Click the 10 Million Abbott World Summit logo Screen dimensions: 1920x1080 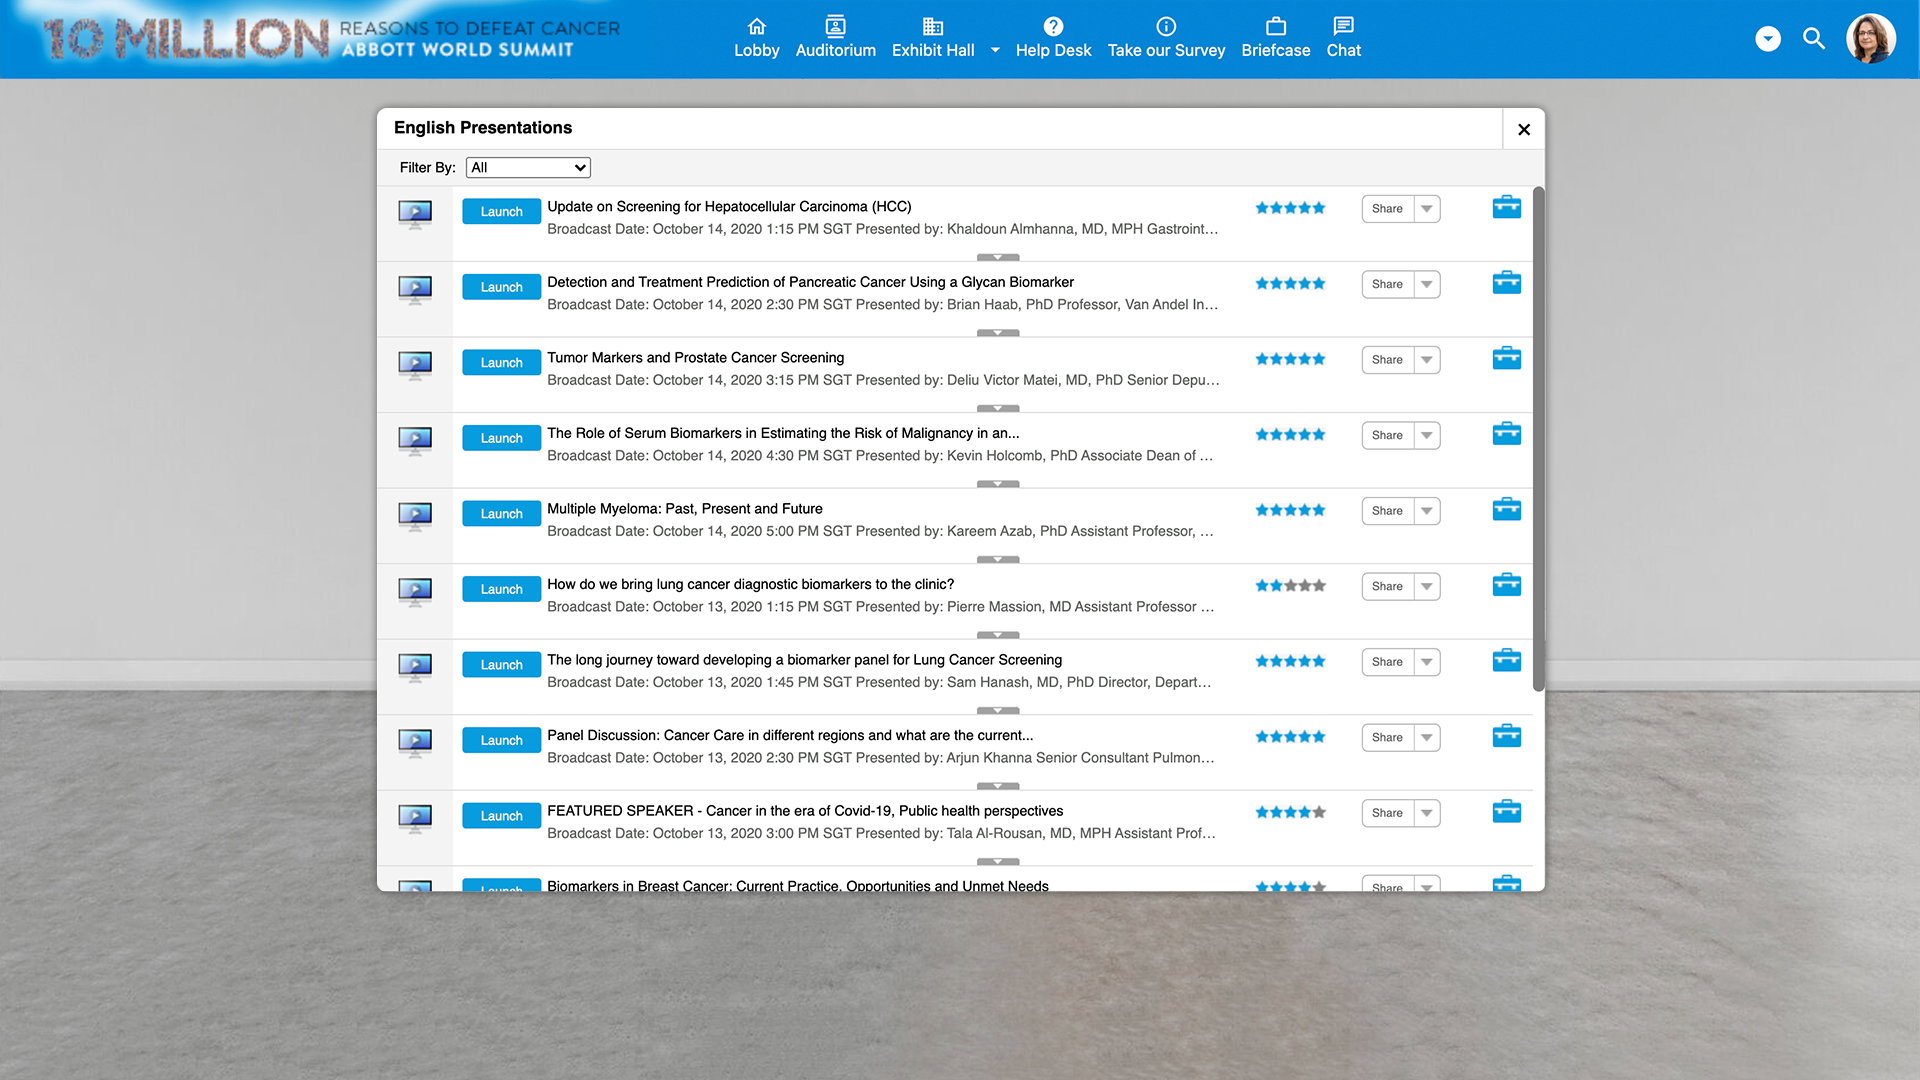(x=331, y=38)
